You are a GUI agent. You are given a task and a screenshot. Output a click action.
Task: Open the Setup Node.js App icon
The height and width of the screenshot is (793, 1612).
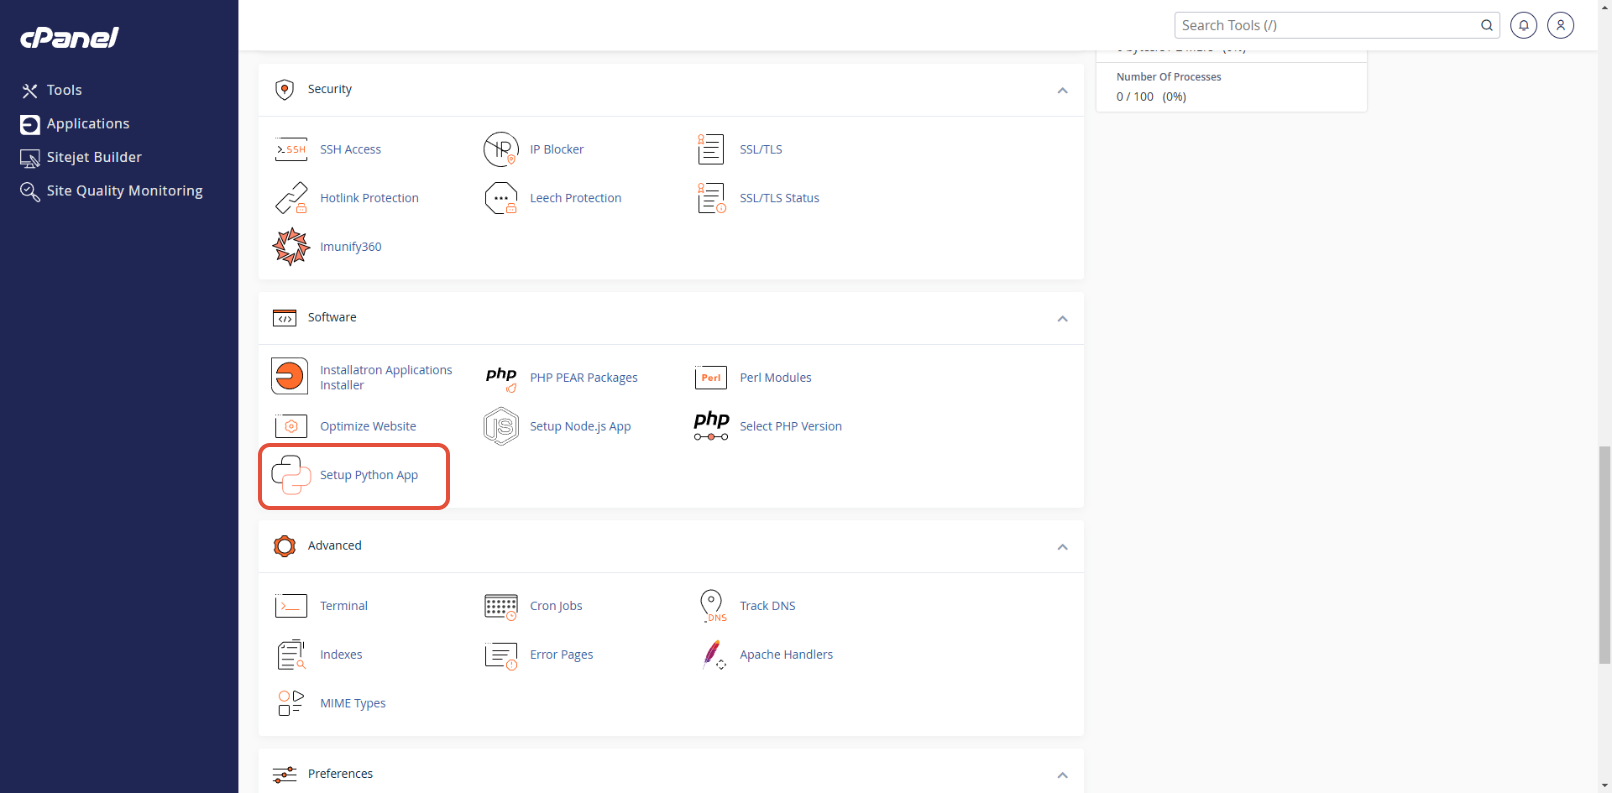click(501, 427)
